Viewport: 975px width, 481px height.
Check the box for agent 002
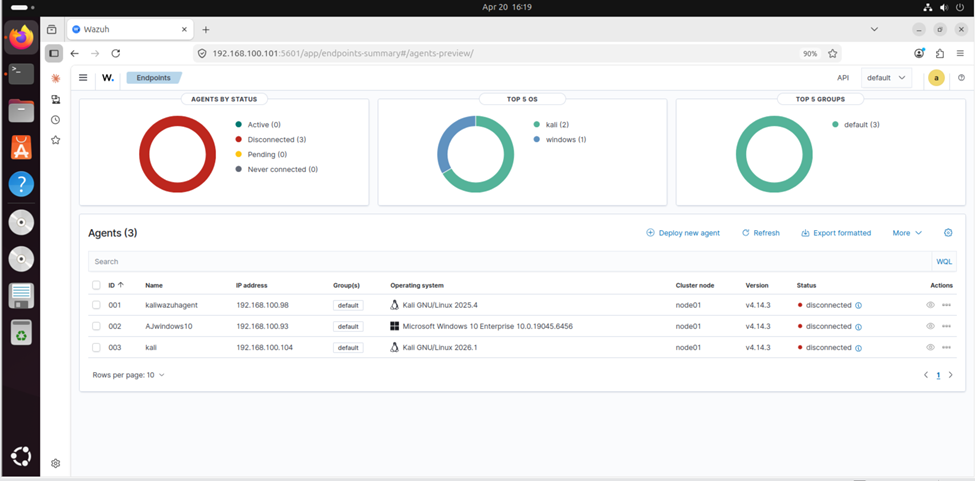click(96, 326)
